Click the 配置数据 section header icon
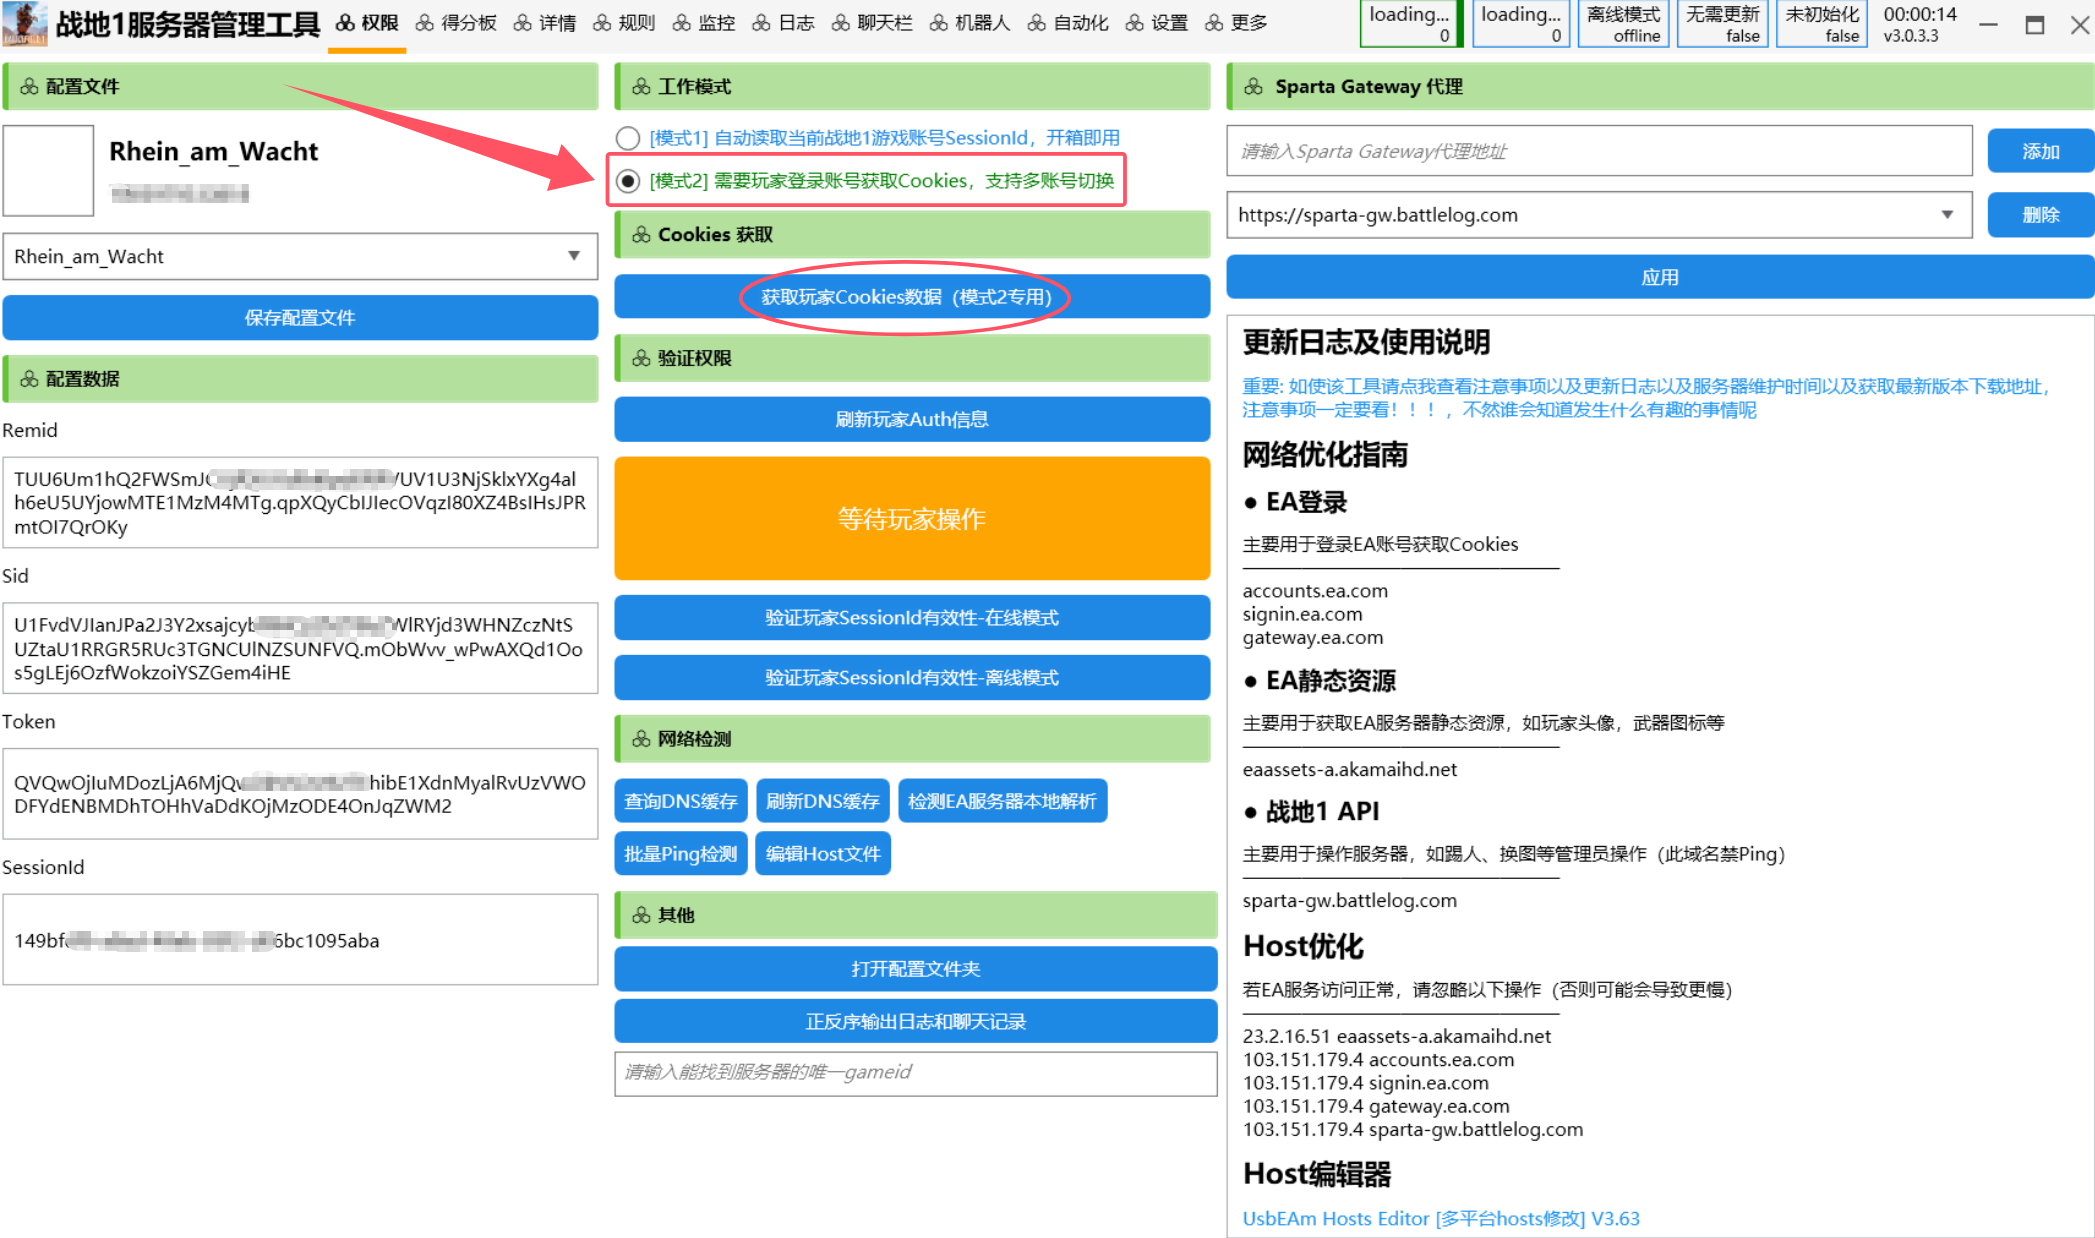2095x1238 pixels. pos(29,379)
